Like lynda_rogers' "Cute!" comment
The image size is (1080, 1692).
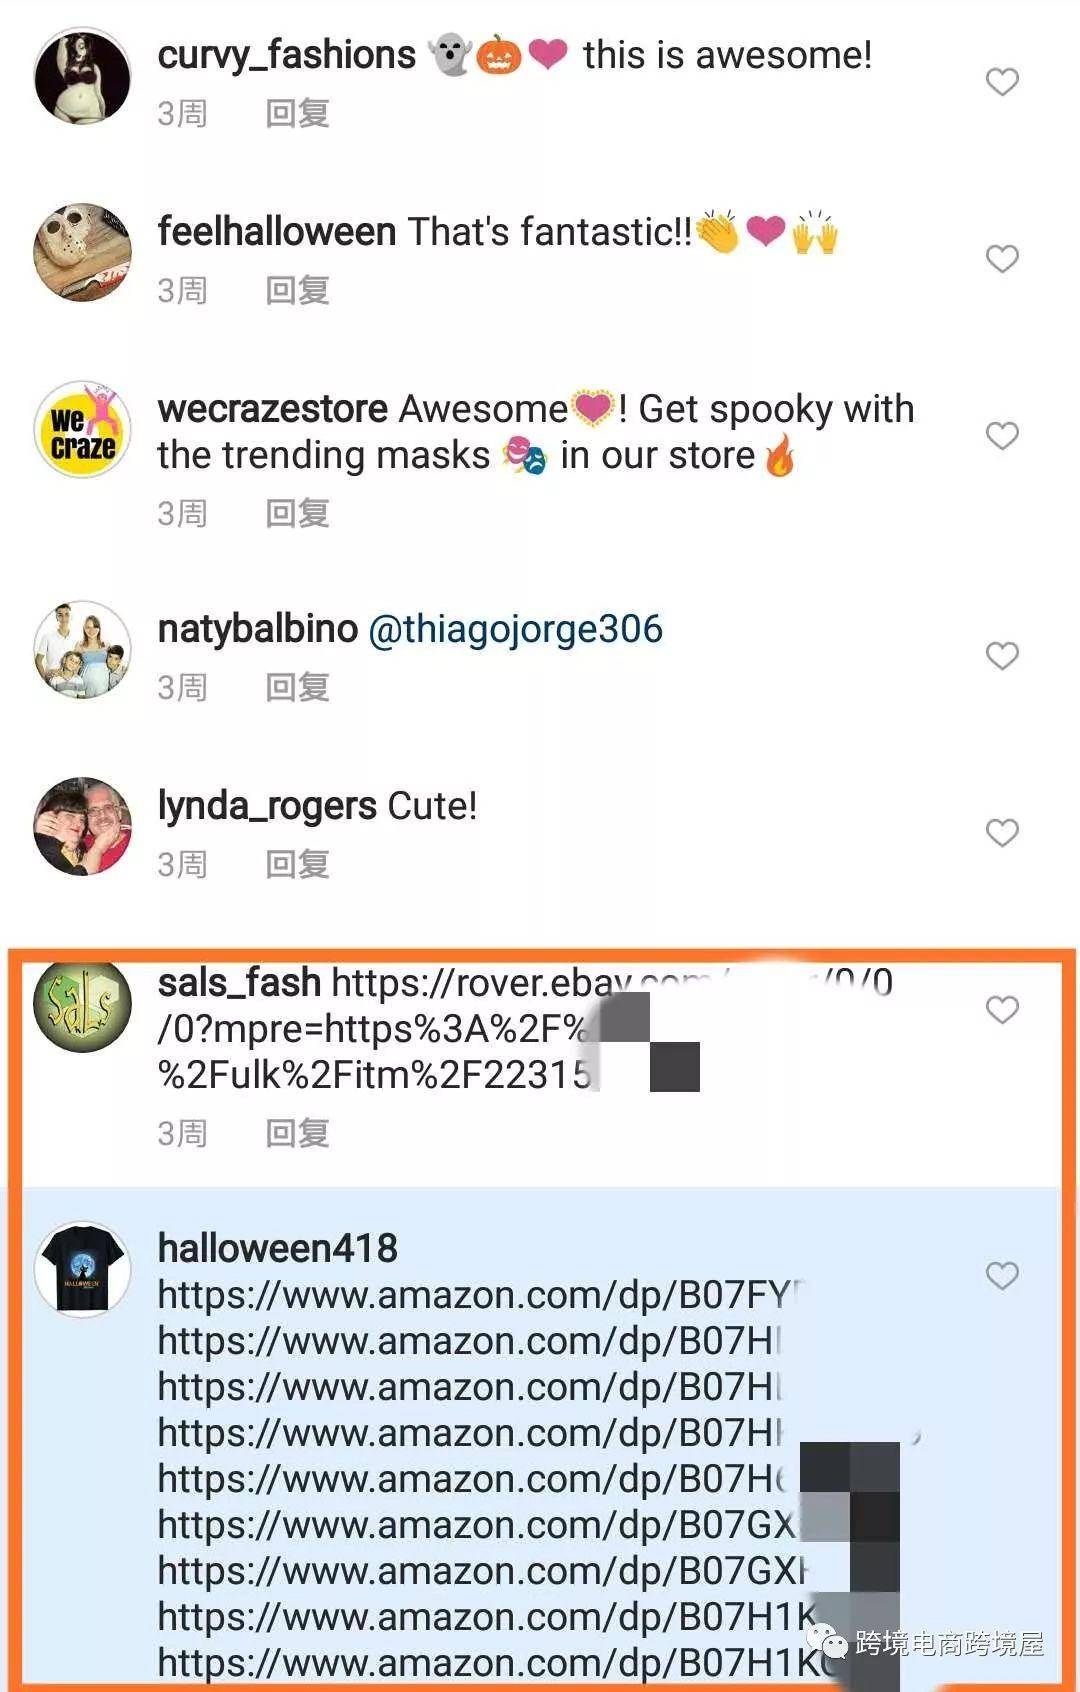click(x=1002, y=832)
